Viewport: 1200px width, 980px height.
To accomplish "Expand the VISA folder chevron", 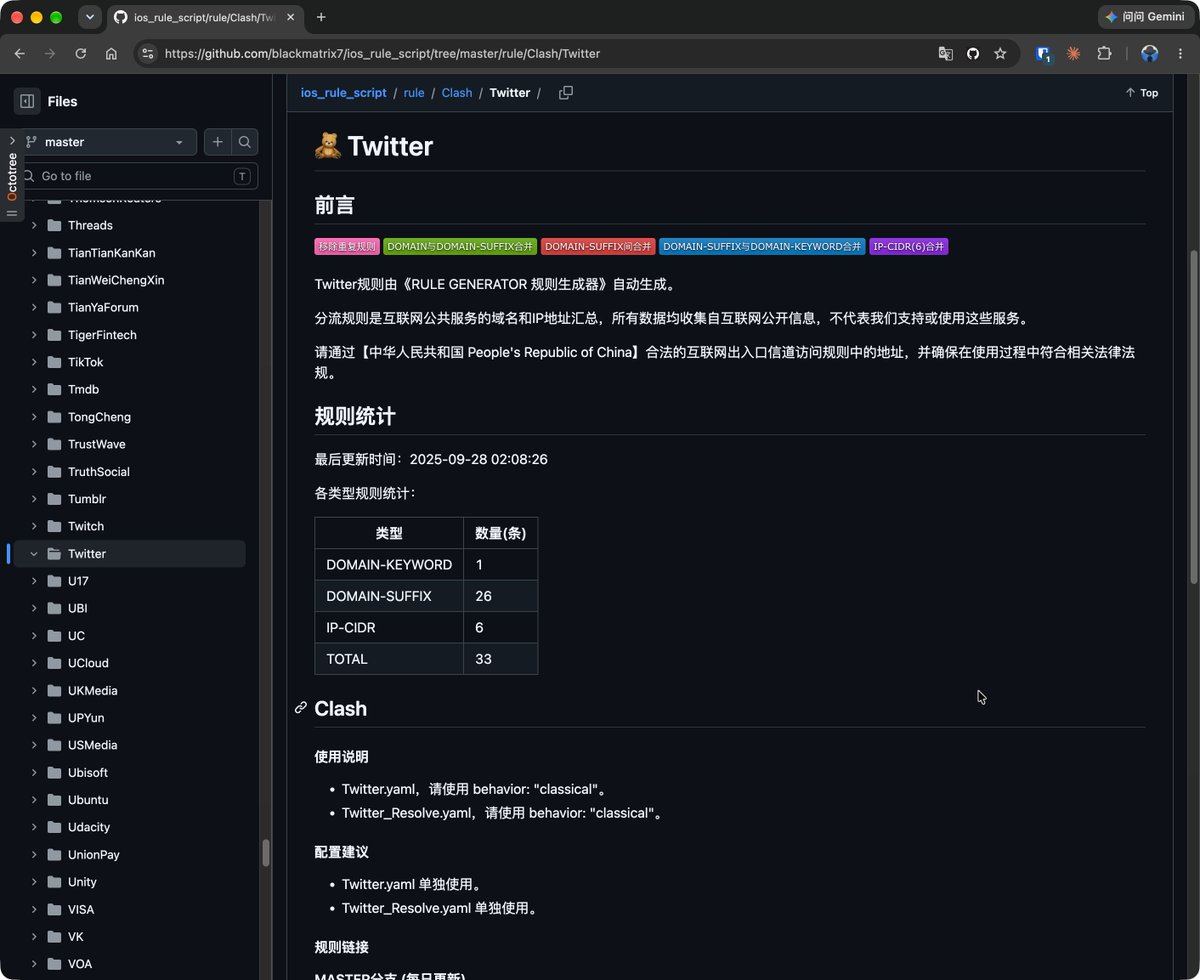I will pyautogui.click(x=34, y=910).
